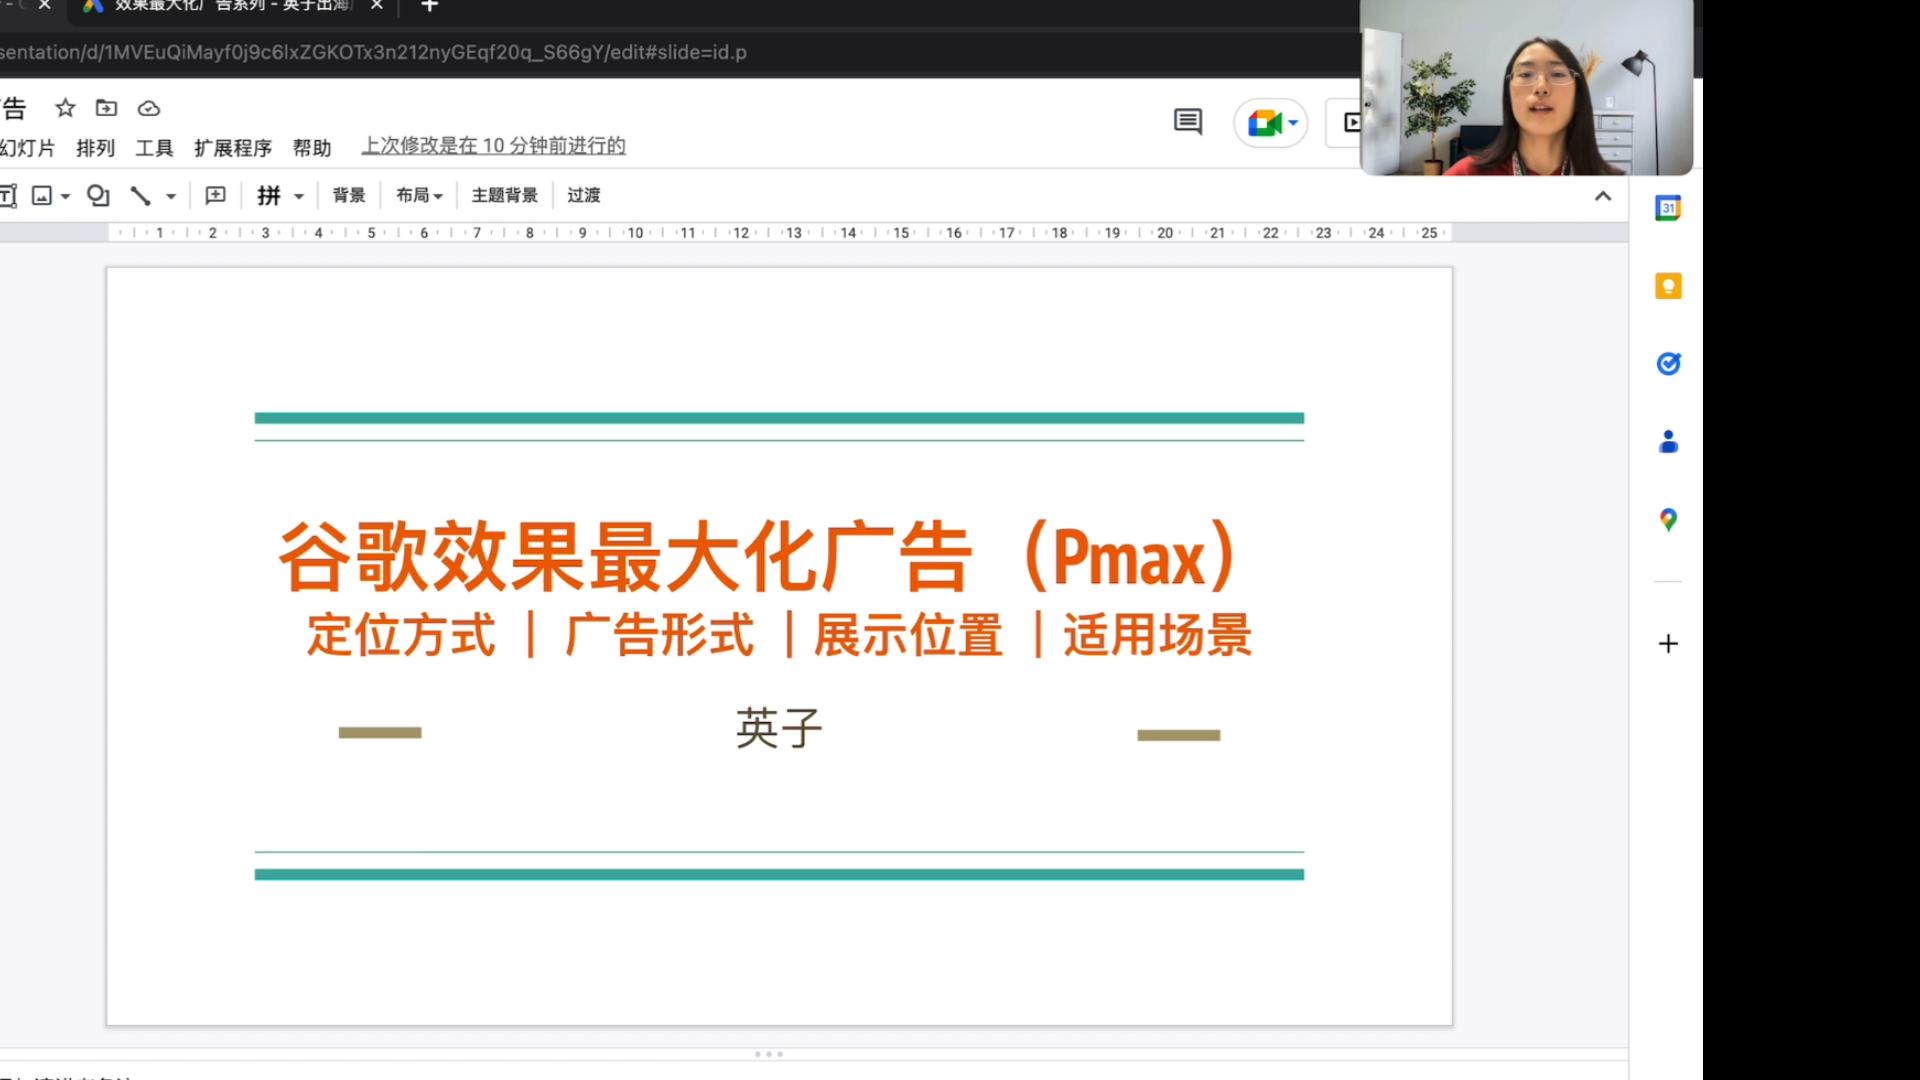This screenshot has height=1080, width=1920.
Task: Click the horizontal ruler above the slide
Action: click(x=779, y=233)
